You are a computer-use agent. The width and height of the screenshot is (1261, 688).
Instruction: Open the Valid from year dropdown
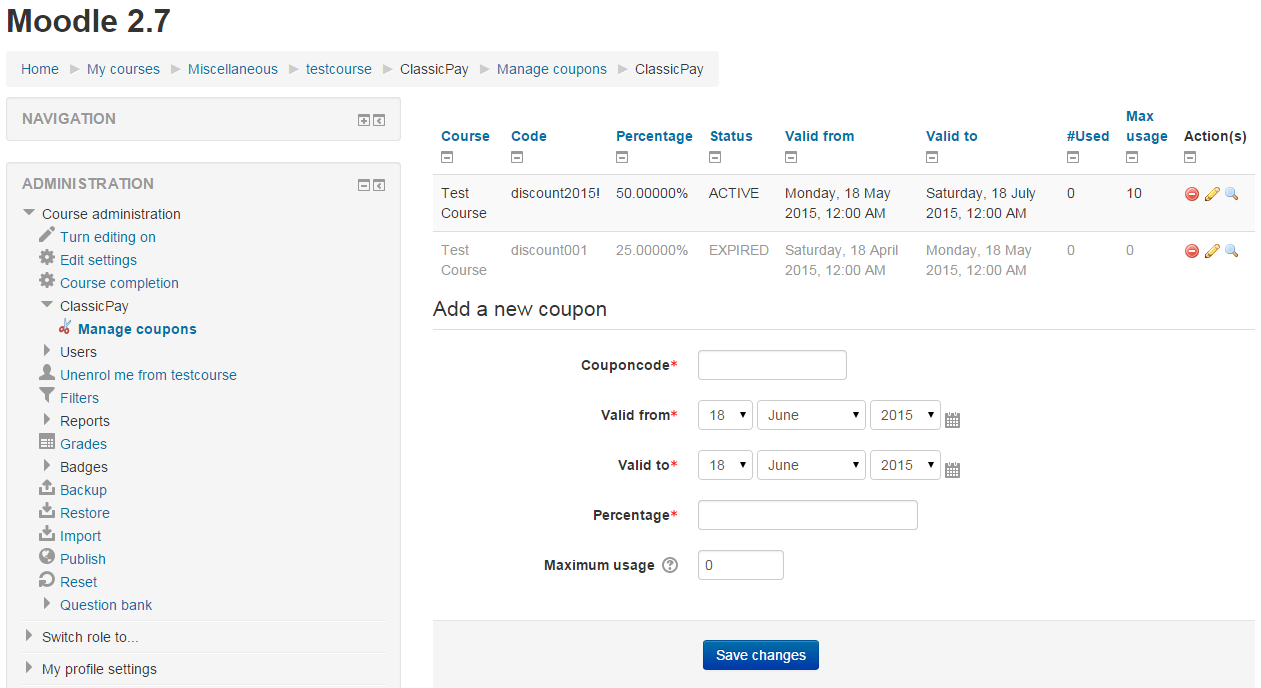pos(905,415)
